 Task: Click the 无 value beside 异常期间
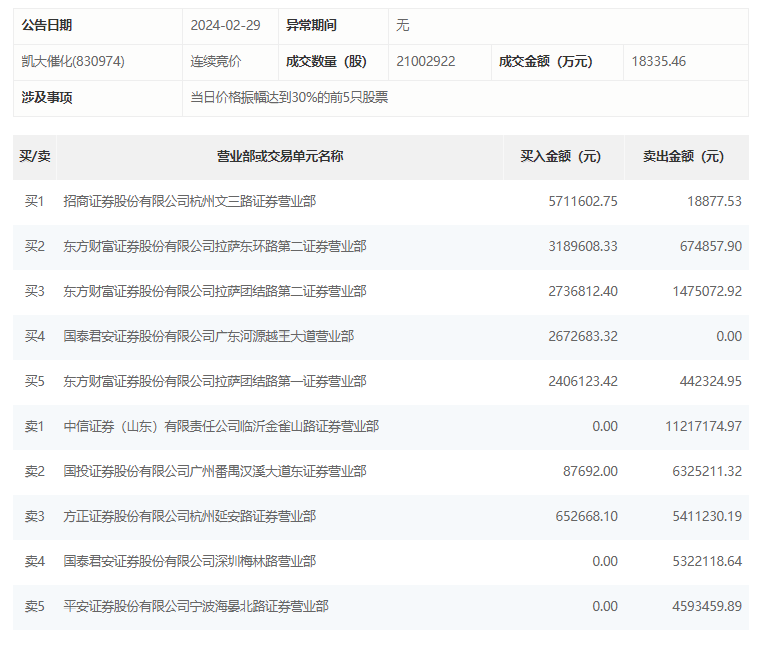click(403, 25)
